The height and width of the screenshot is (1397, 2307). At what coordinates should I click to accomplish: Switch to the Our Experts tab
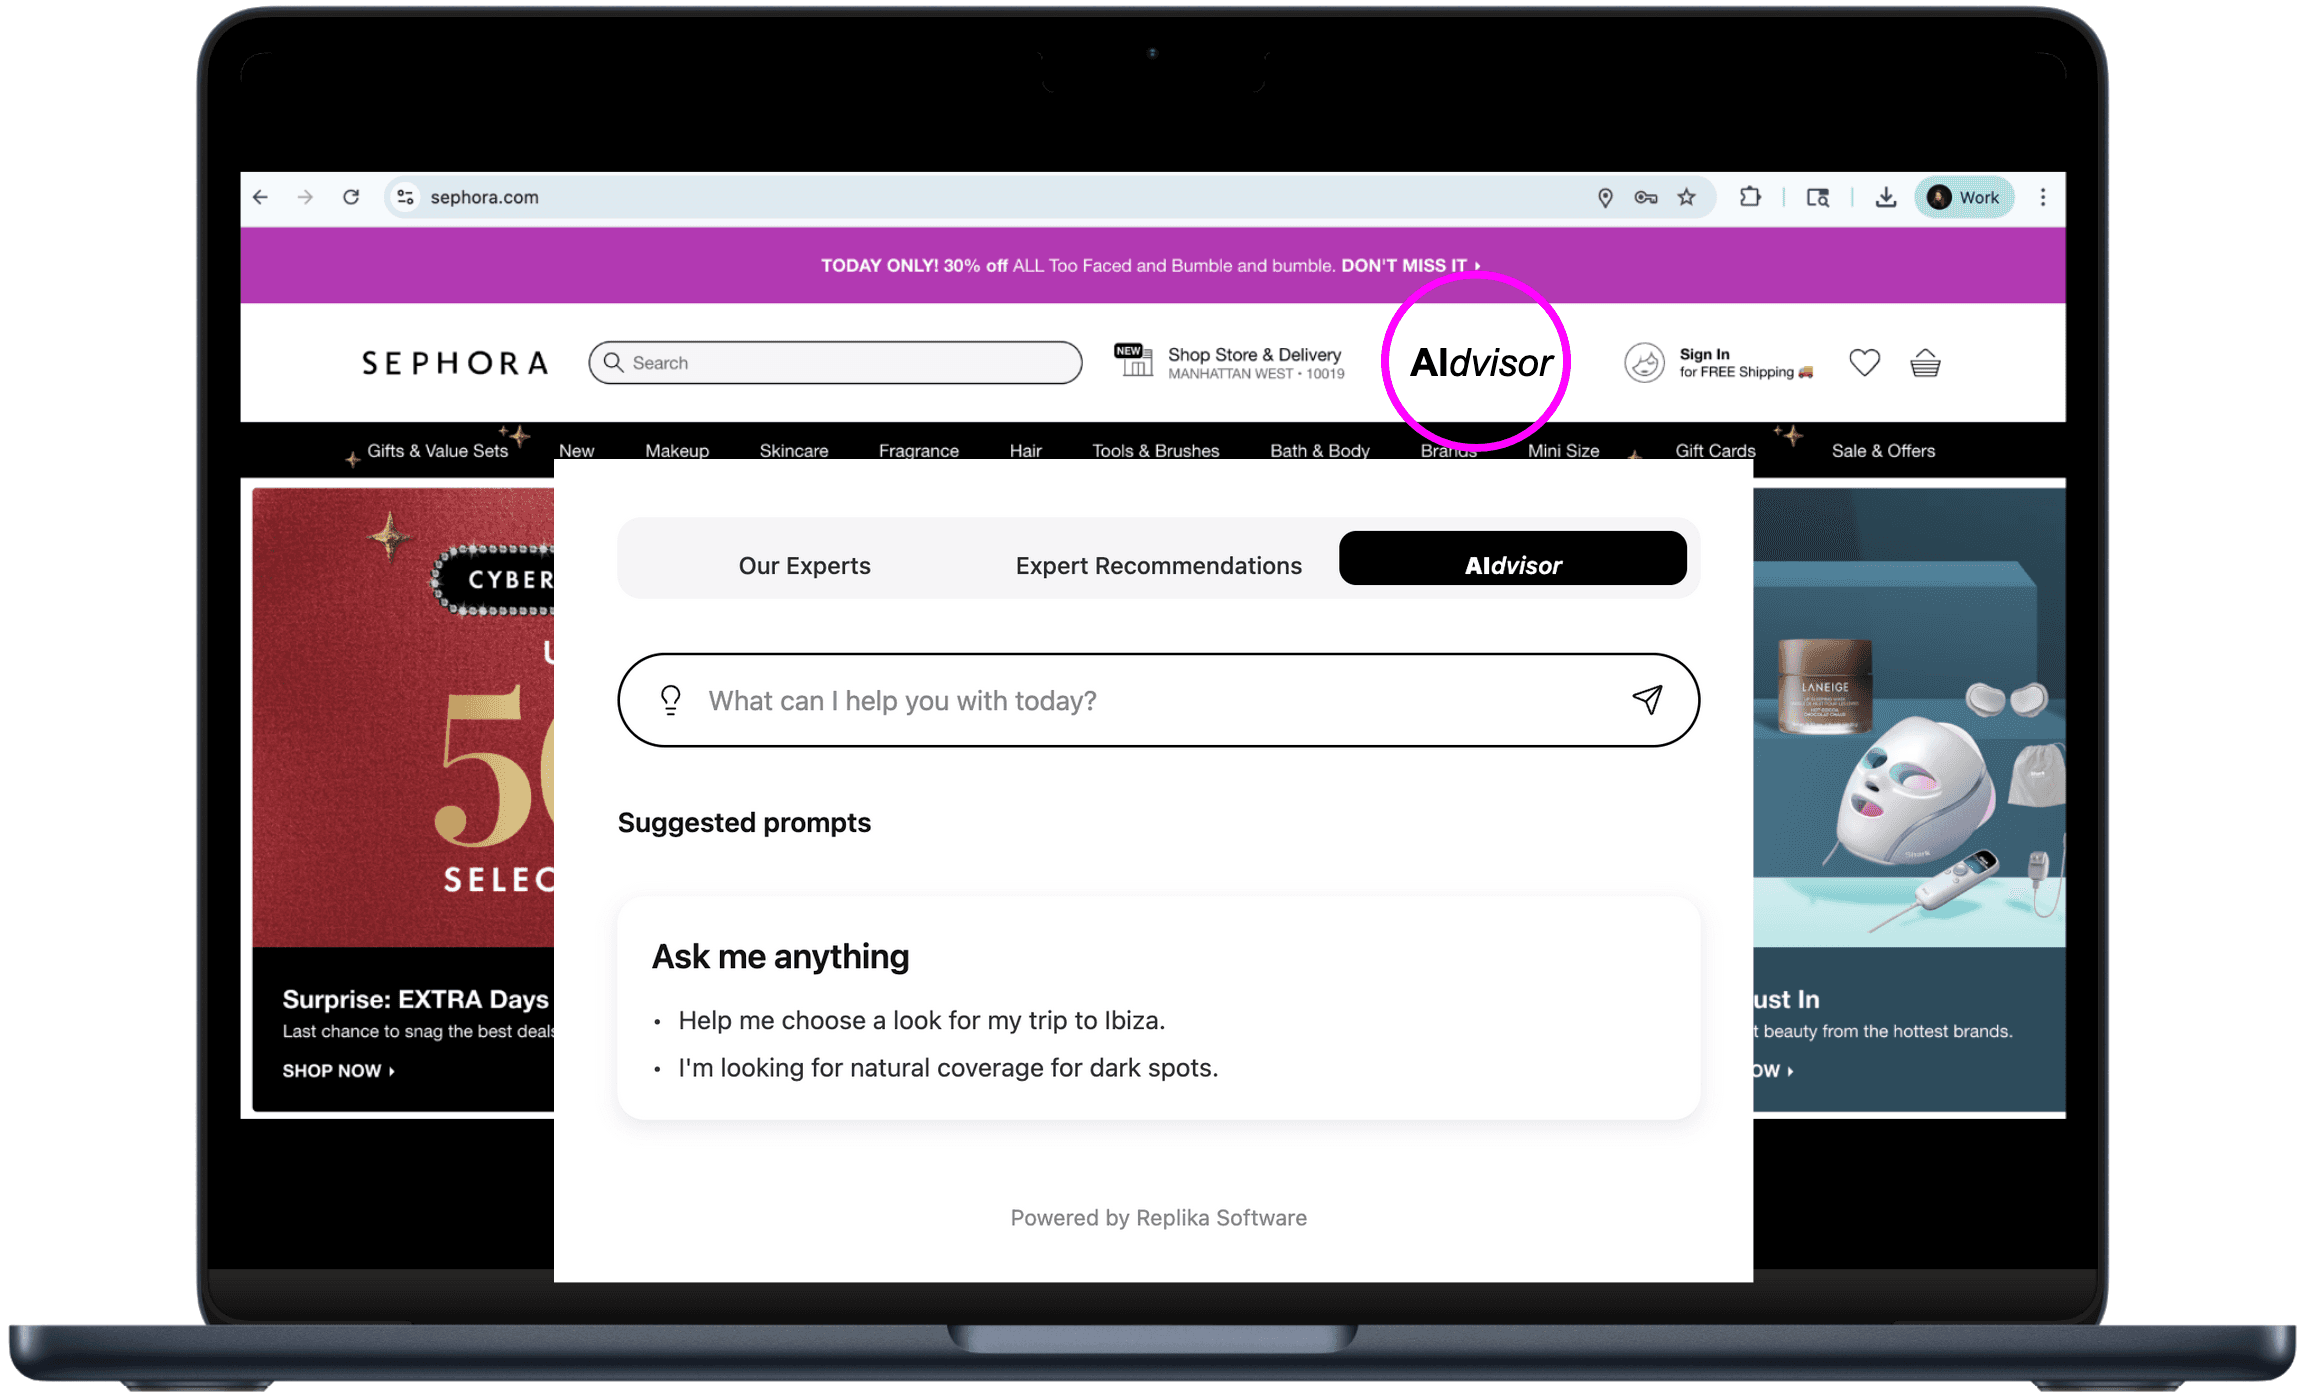pos(804,565)
